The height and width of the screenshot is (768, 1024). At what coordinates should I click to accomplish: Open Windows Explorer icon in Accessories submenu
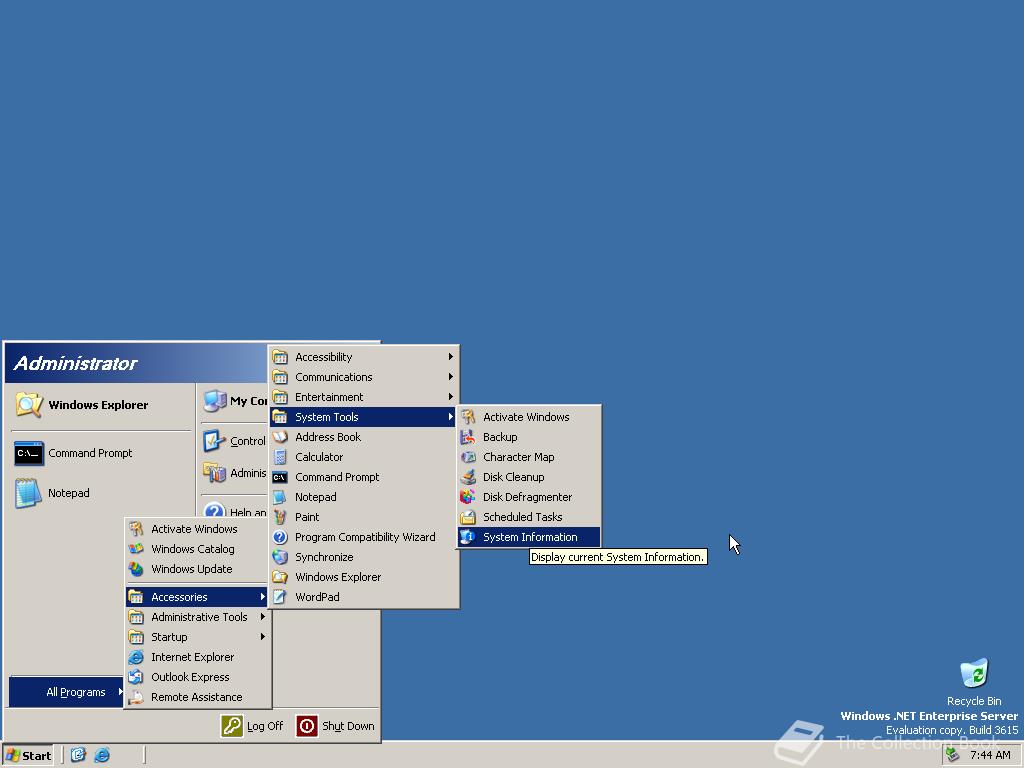tap(280, 577)
